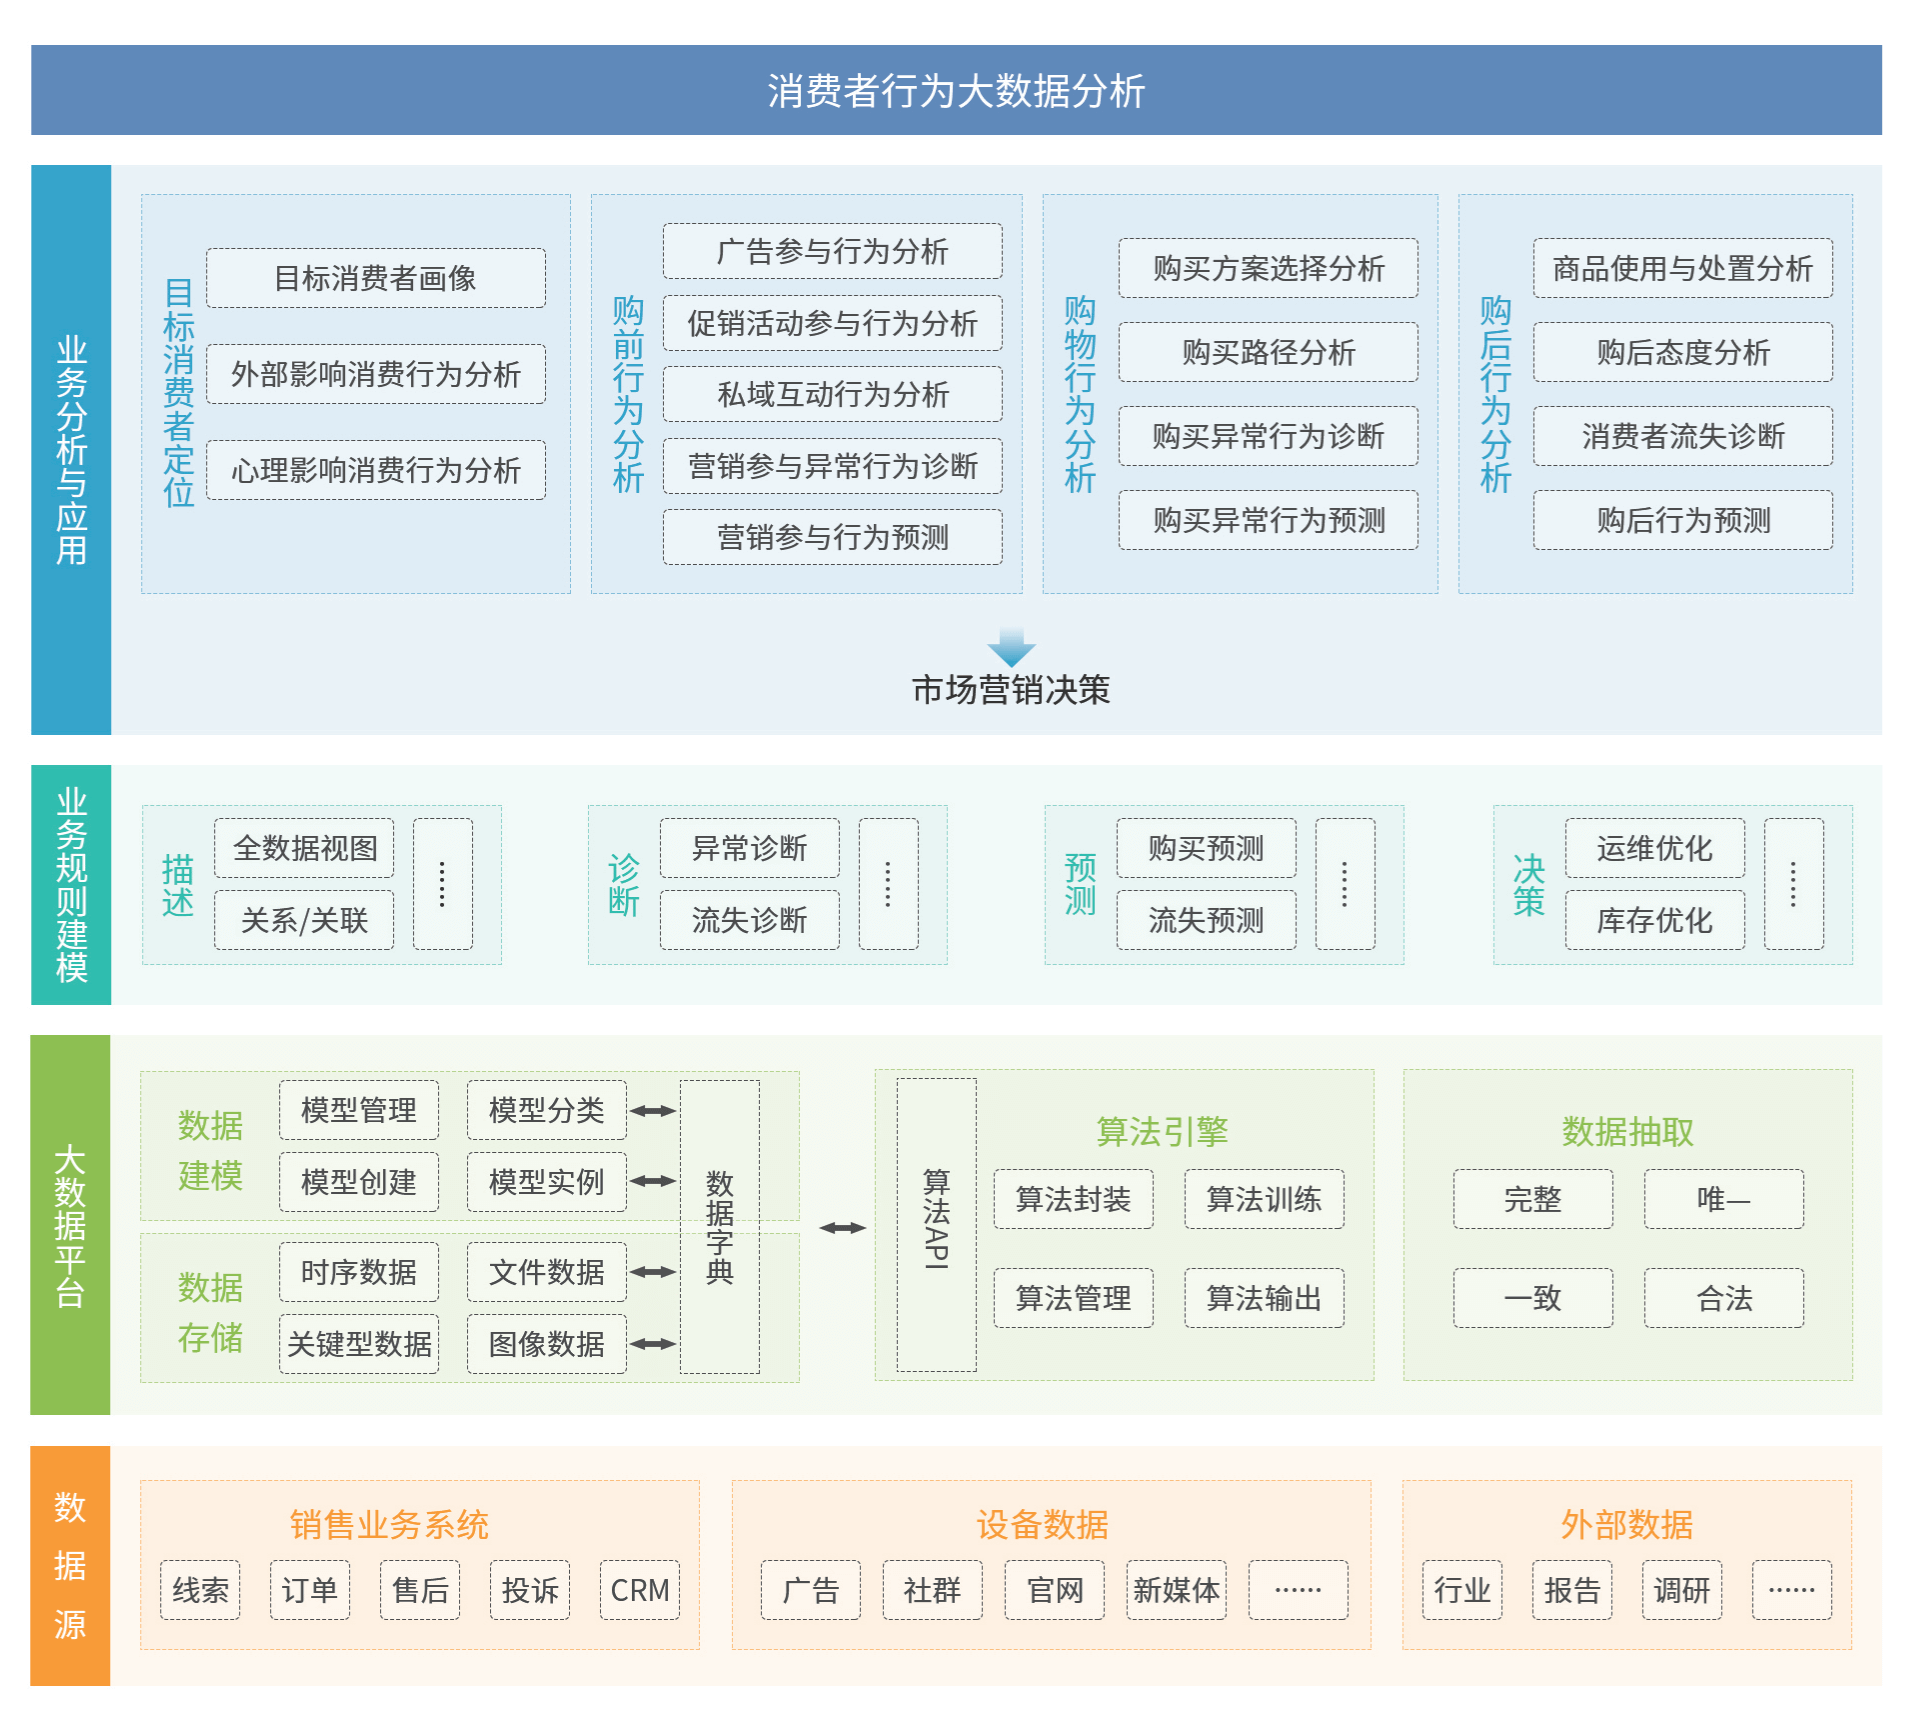Click the 数据字典 vertical box
Viewport: 1905px width, 1709px height.
(719, 1227)
